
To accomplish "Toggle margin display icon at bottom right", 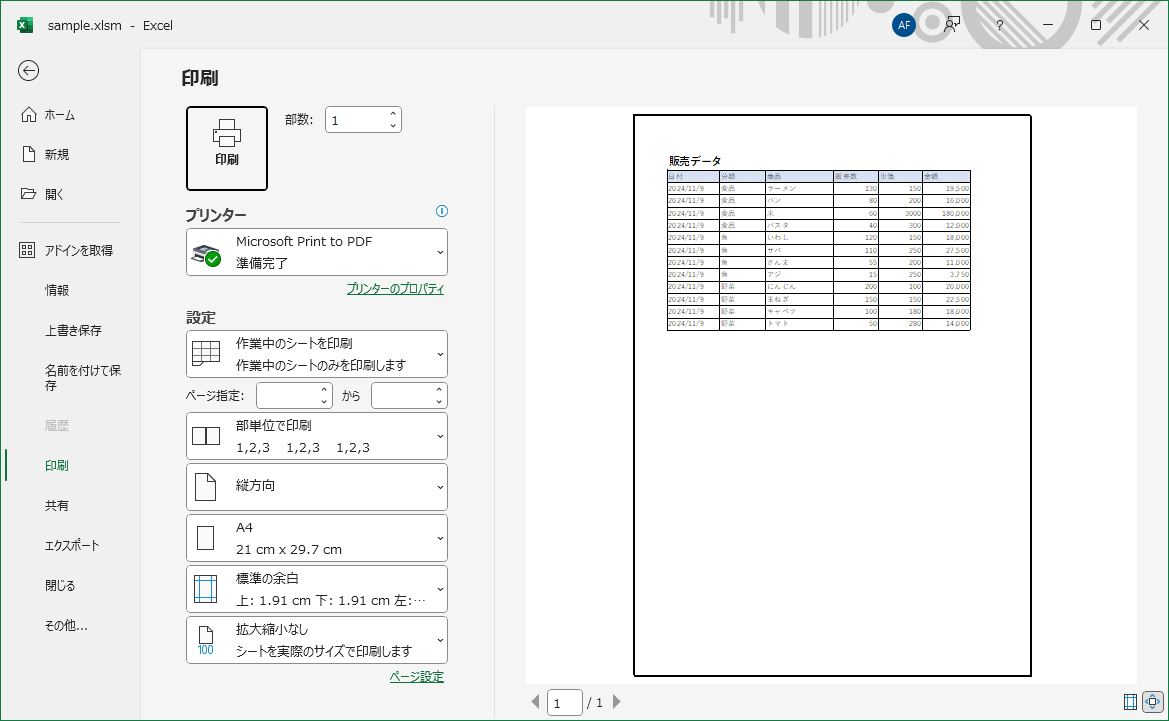I will point(1130,702).
